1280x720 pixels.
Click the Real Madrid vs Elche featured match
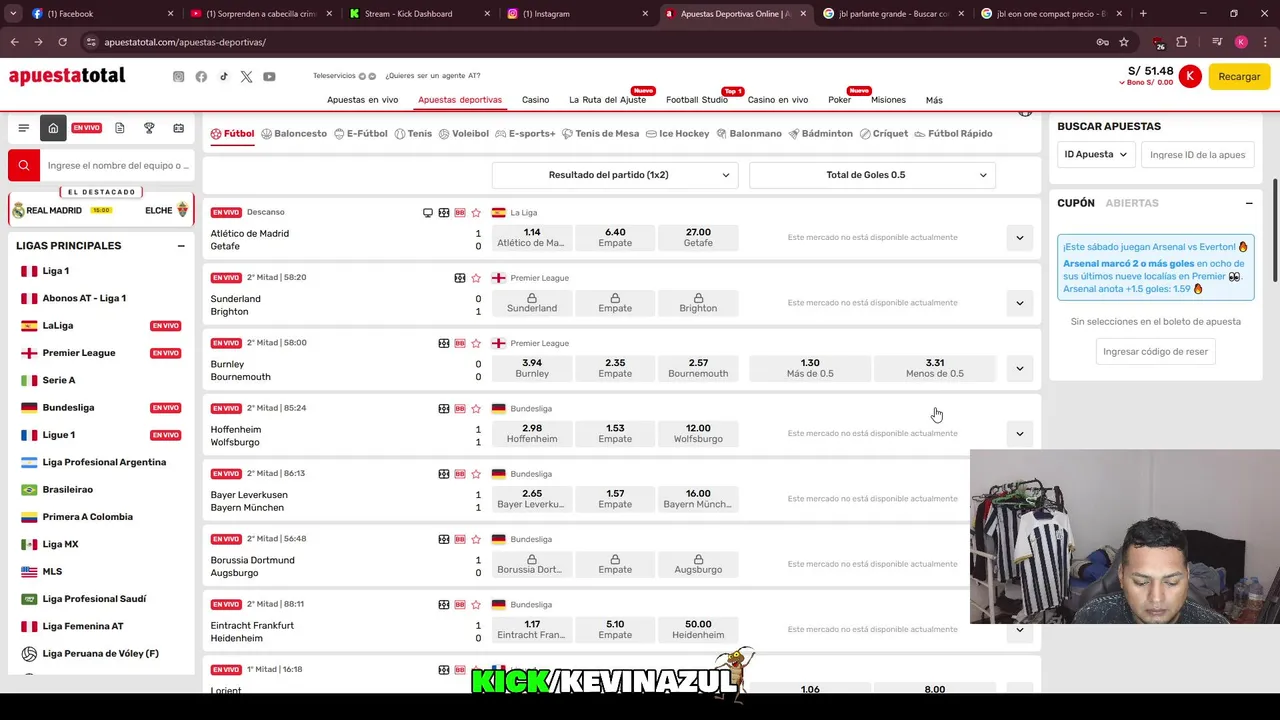click(100, 210)
